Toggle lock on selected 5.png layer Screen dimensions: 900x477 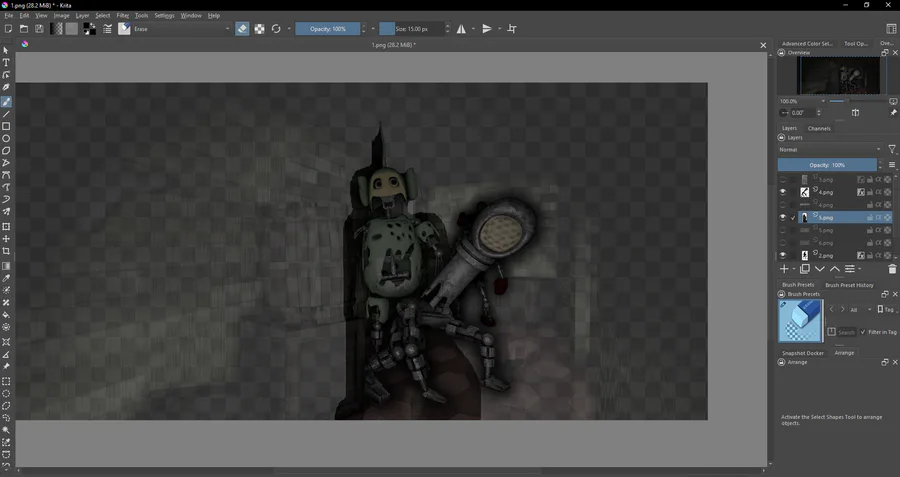[x=870, y=218]
